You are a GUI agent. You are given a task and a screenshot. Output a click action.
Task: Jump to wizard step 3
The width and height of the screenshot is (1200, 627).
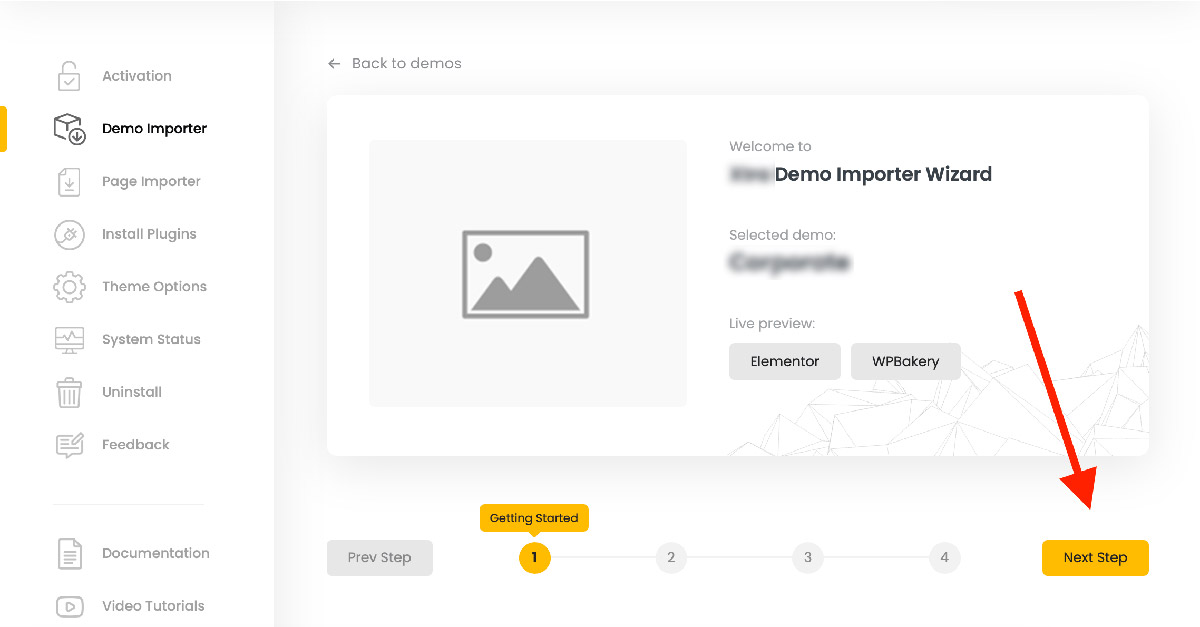point(808,558)
